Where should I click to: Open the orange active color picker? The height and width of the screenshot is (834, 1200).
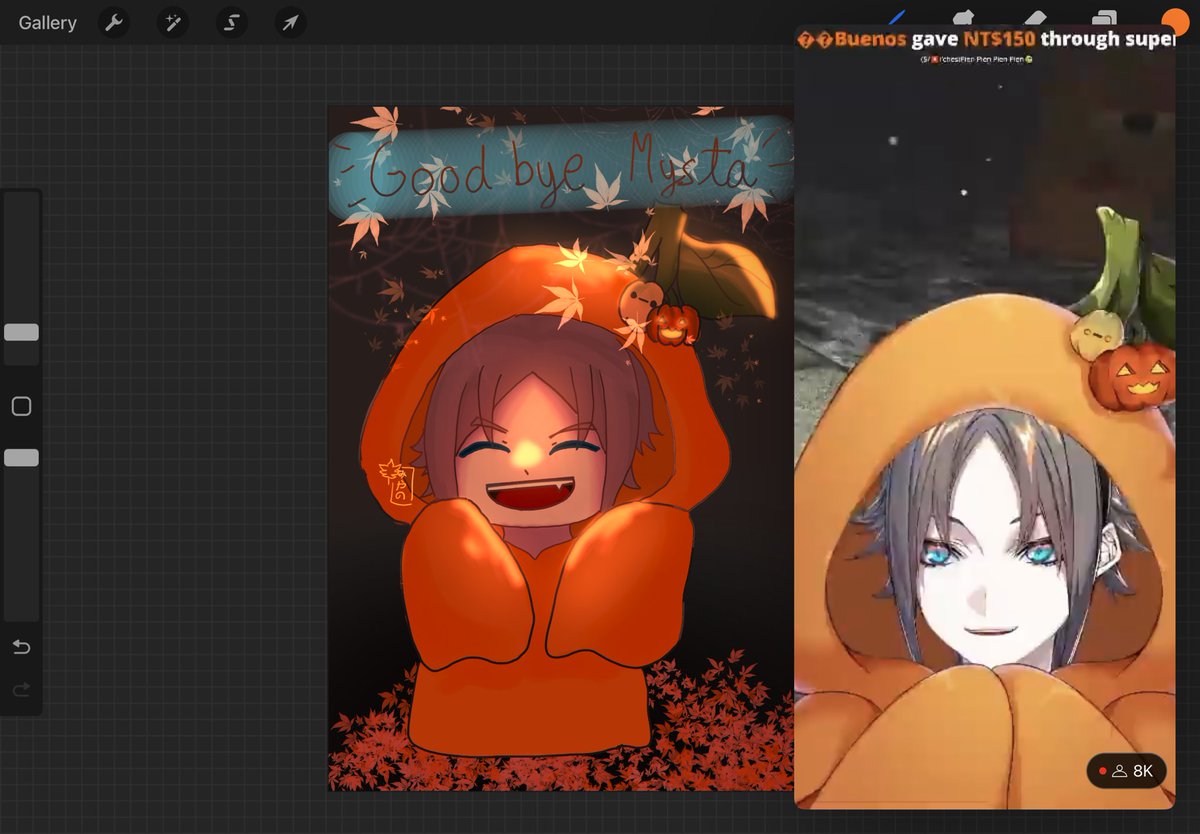pos(1175,20)
